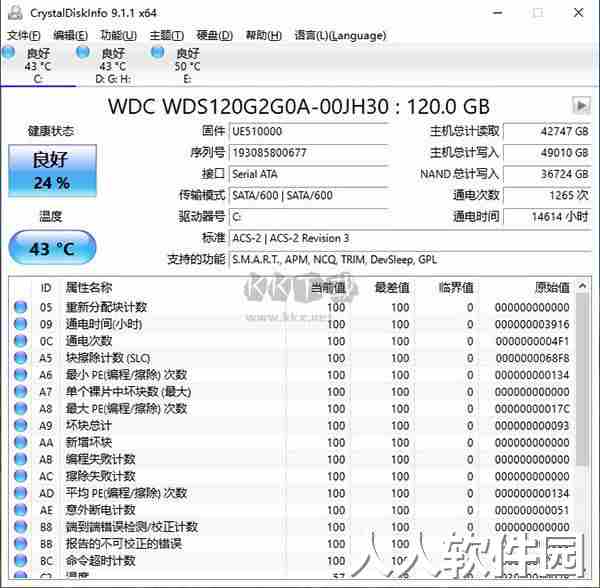600x588 pixels.
Task: Click the status circle of row BC
Action: (21, 560)
